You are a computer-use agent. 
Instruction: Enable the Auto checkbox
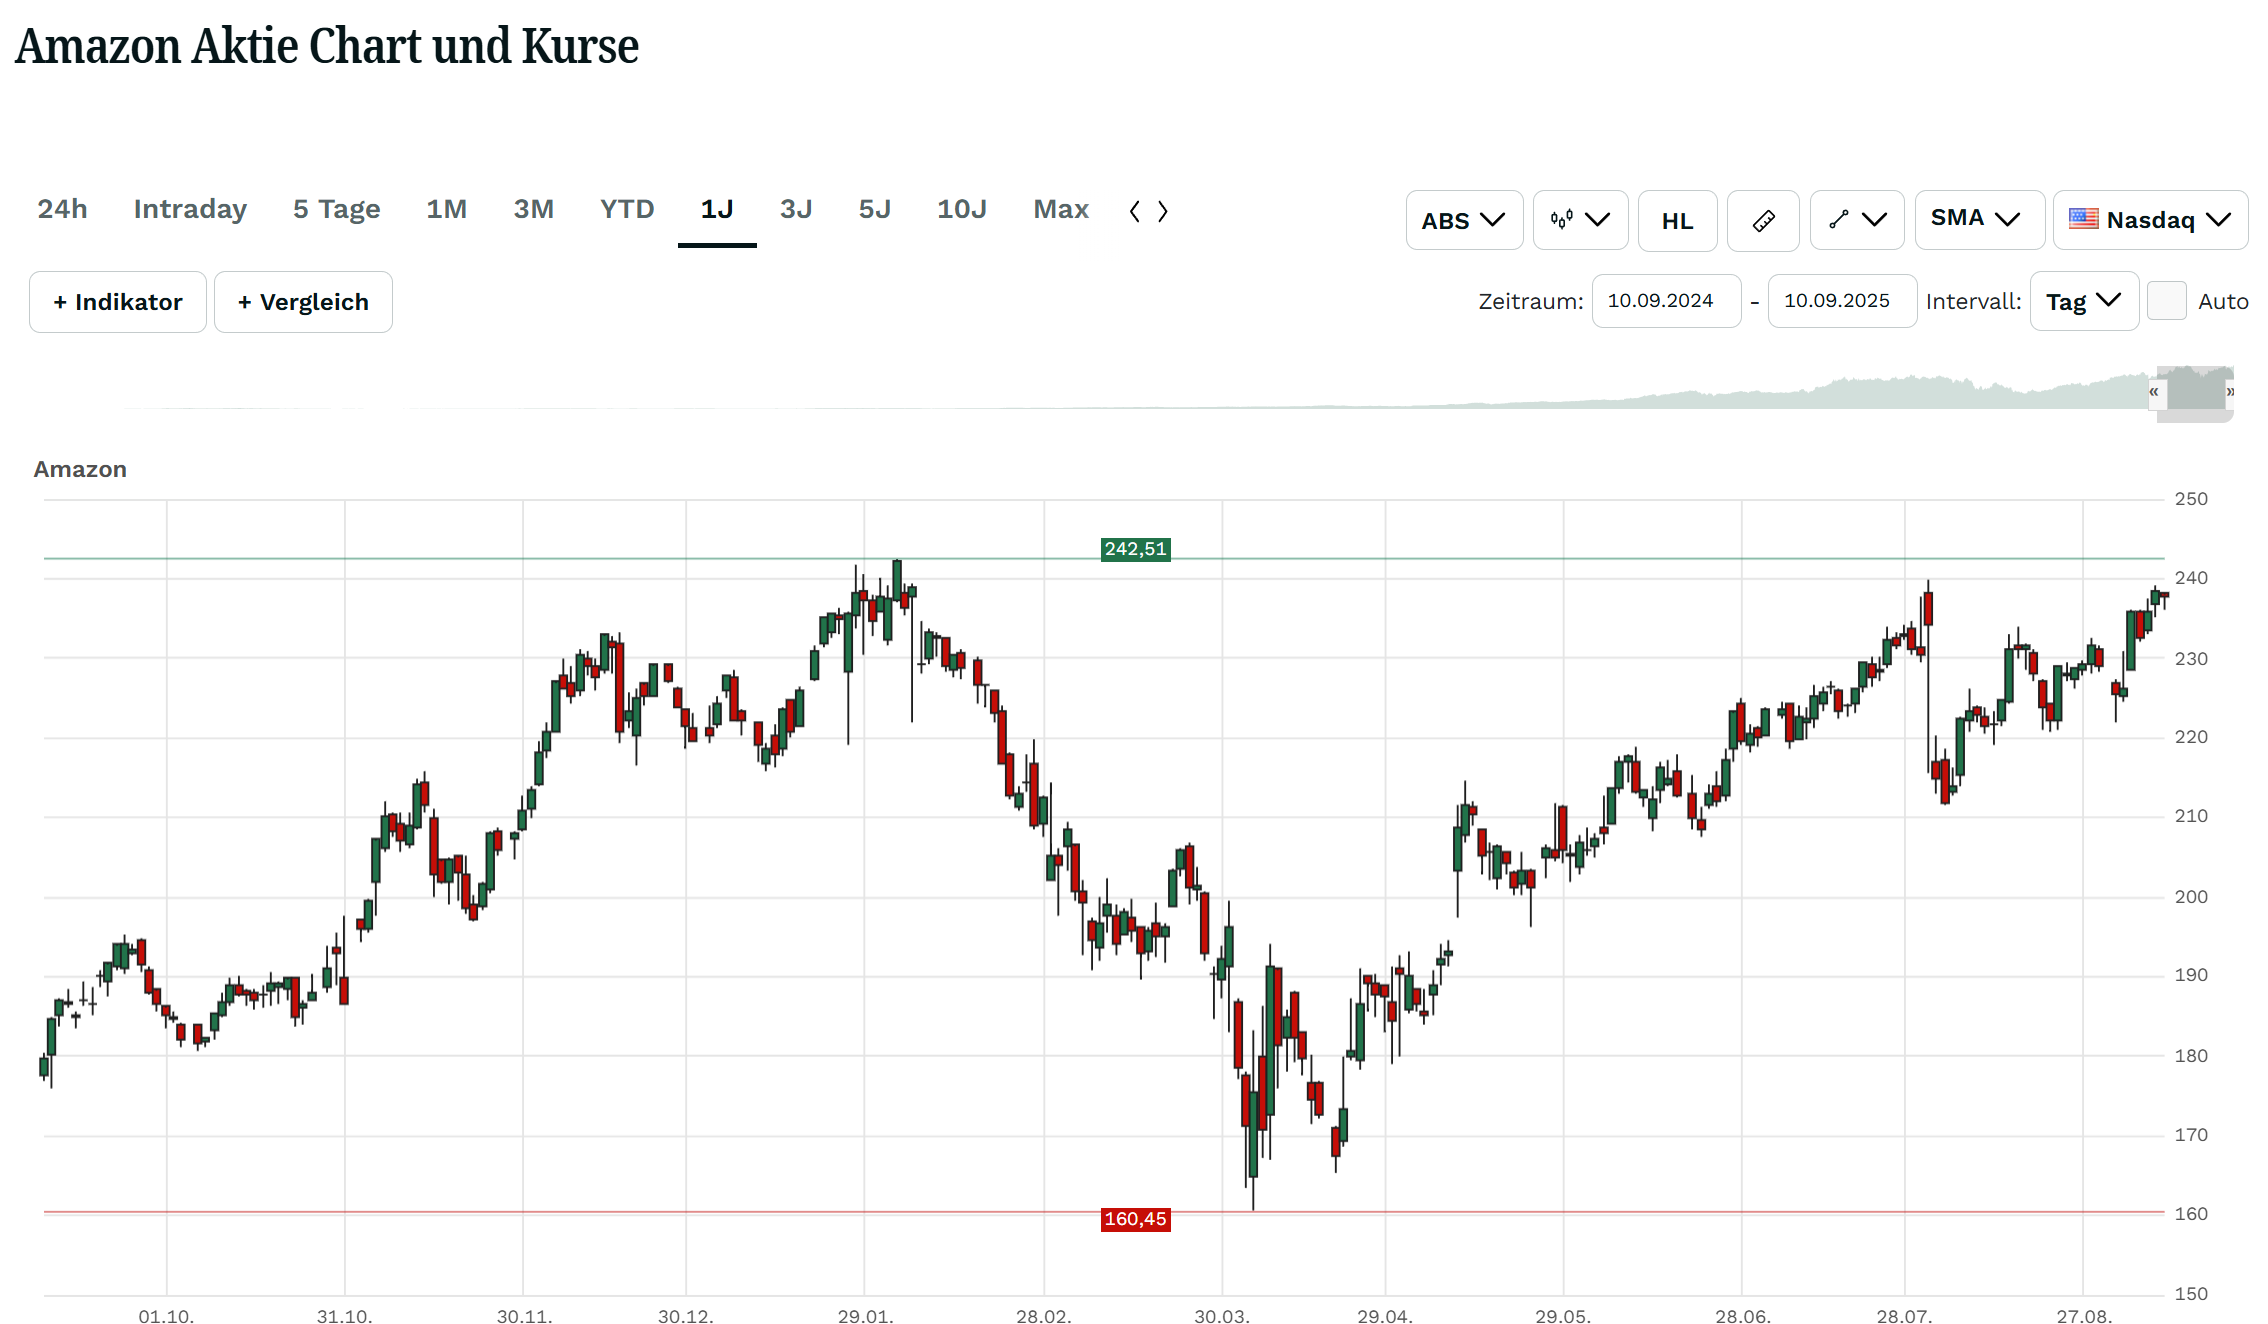[x=2167, y=301]
